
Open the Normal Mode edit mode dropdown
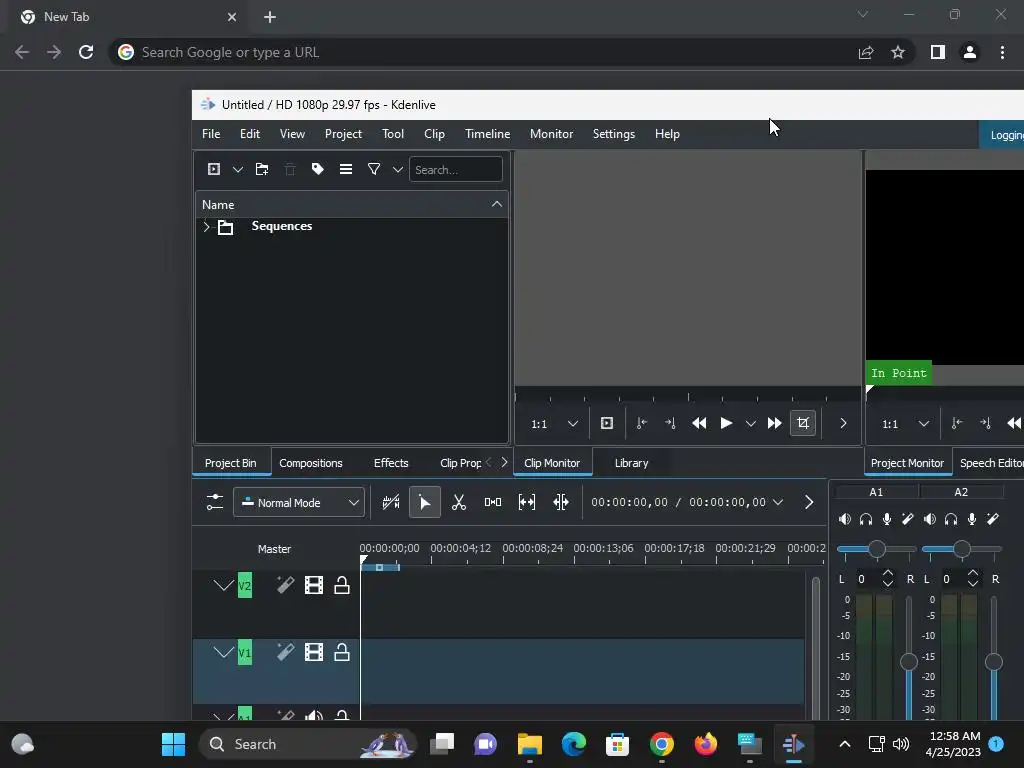coord(299,503)
